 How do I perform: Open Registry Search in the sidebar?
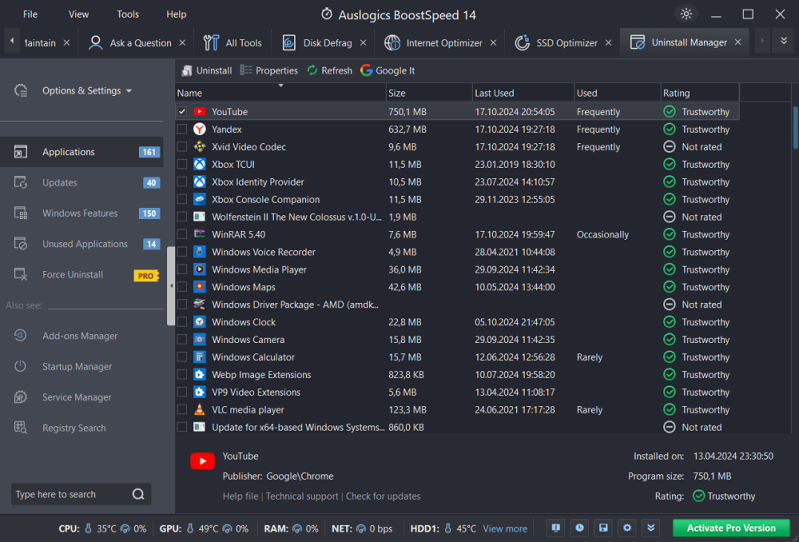[74, 428]
